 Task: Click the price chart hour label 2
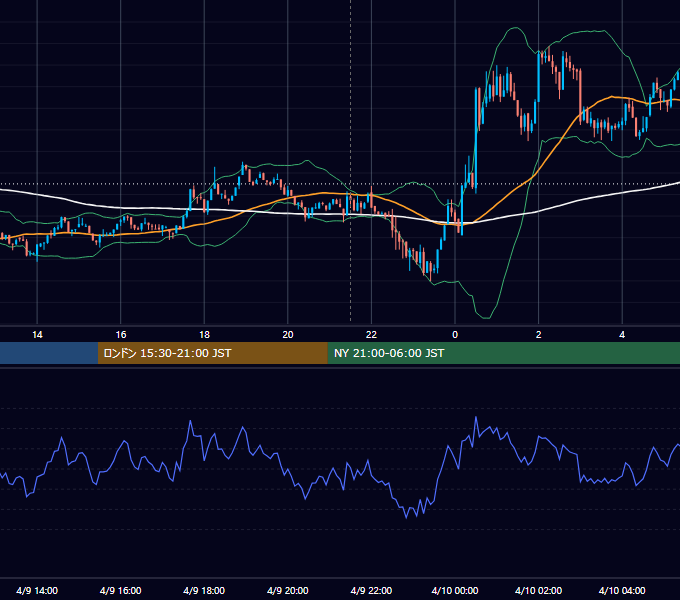tap(539, 335)
